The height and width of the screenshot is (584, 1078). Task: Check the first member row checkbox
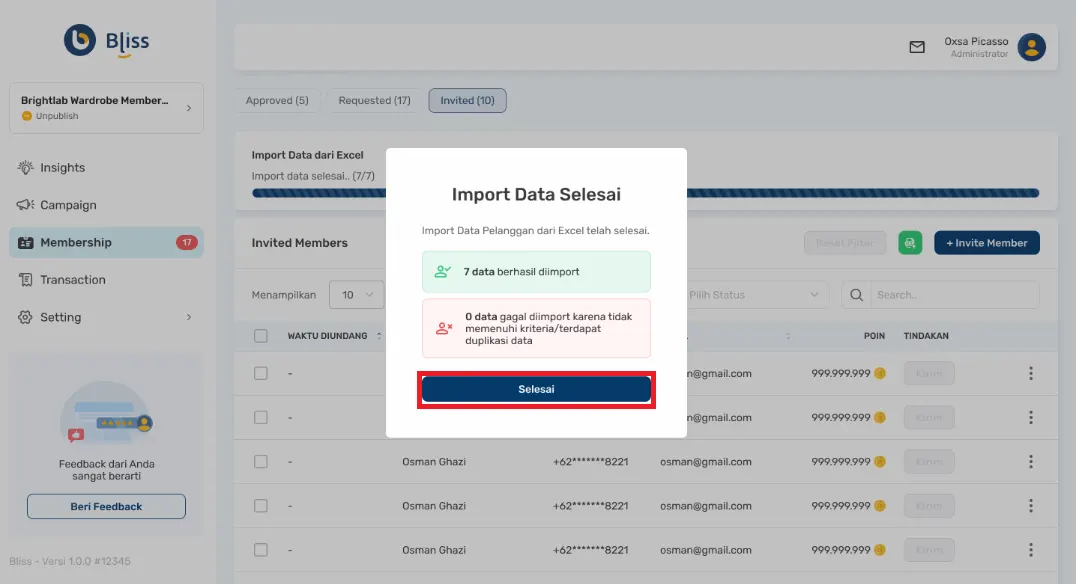click(260, 373)
